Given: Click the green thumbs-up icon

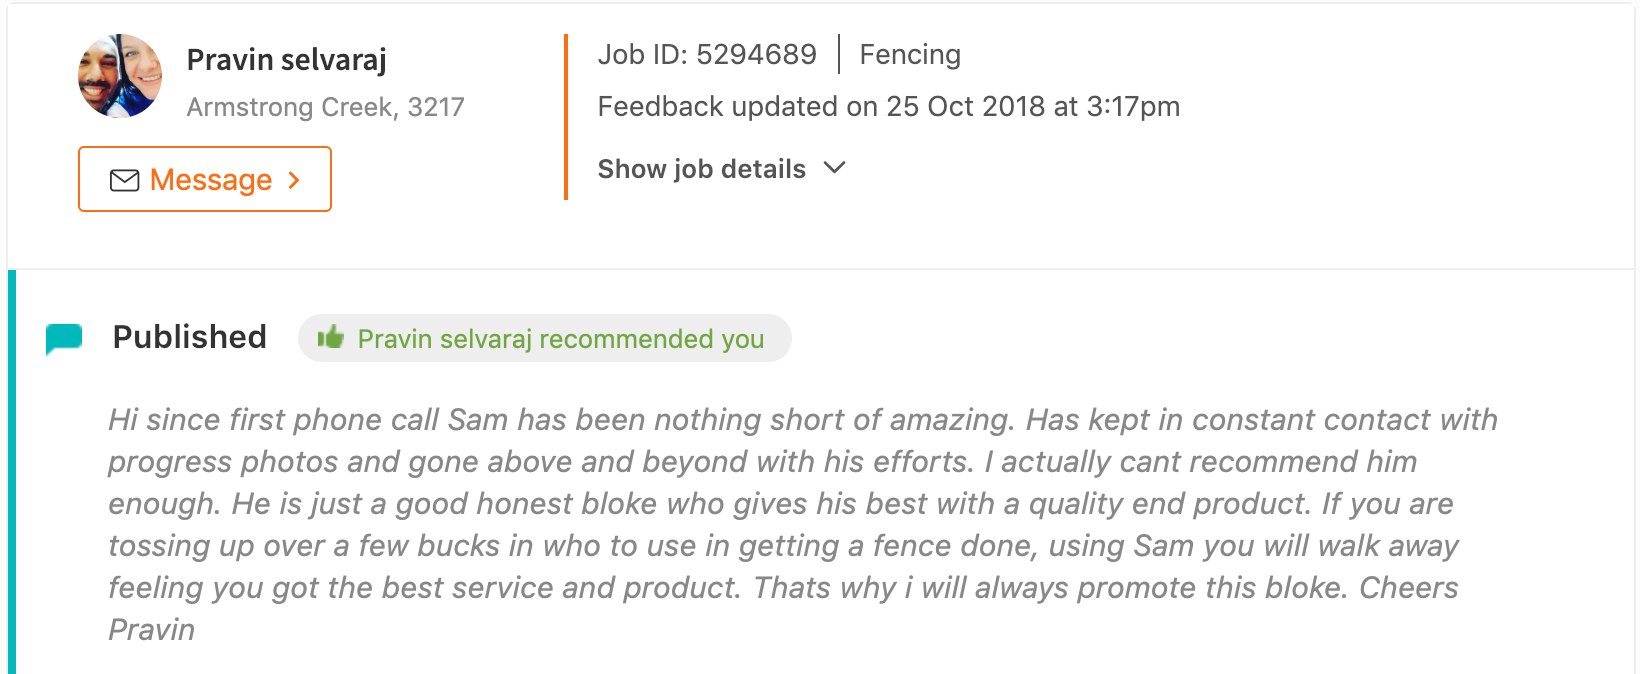Looking at the screenshot, I should [330, 338].
